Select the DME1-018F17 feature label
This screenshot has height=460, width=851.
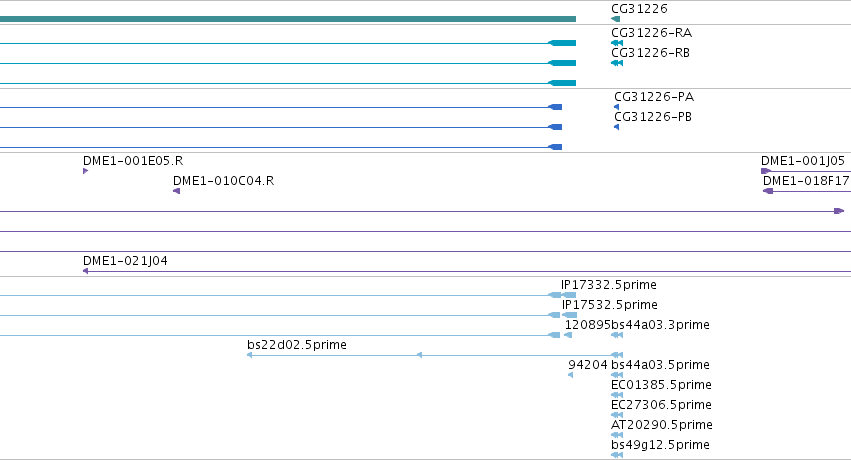coord(806,181)
